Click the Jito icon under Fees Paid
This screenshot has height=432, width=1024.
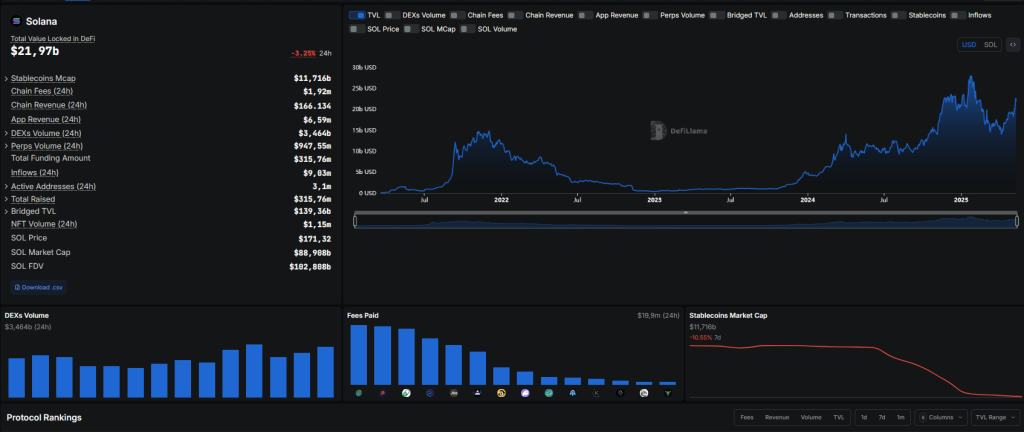[454, 393]
